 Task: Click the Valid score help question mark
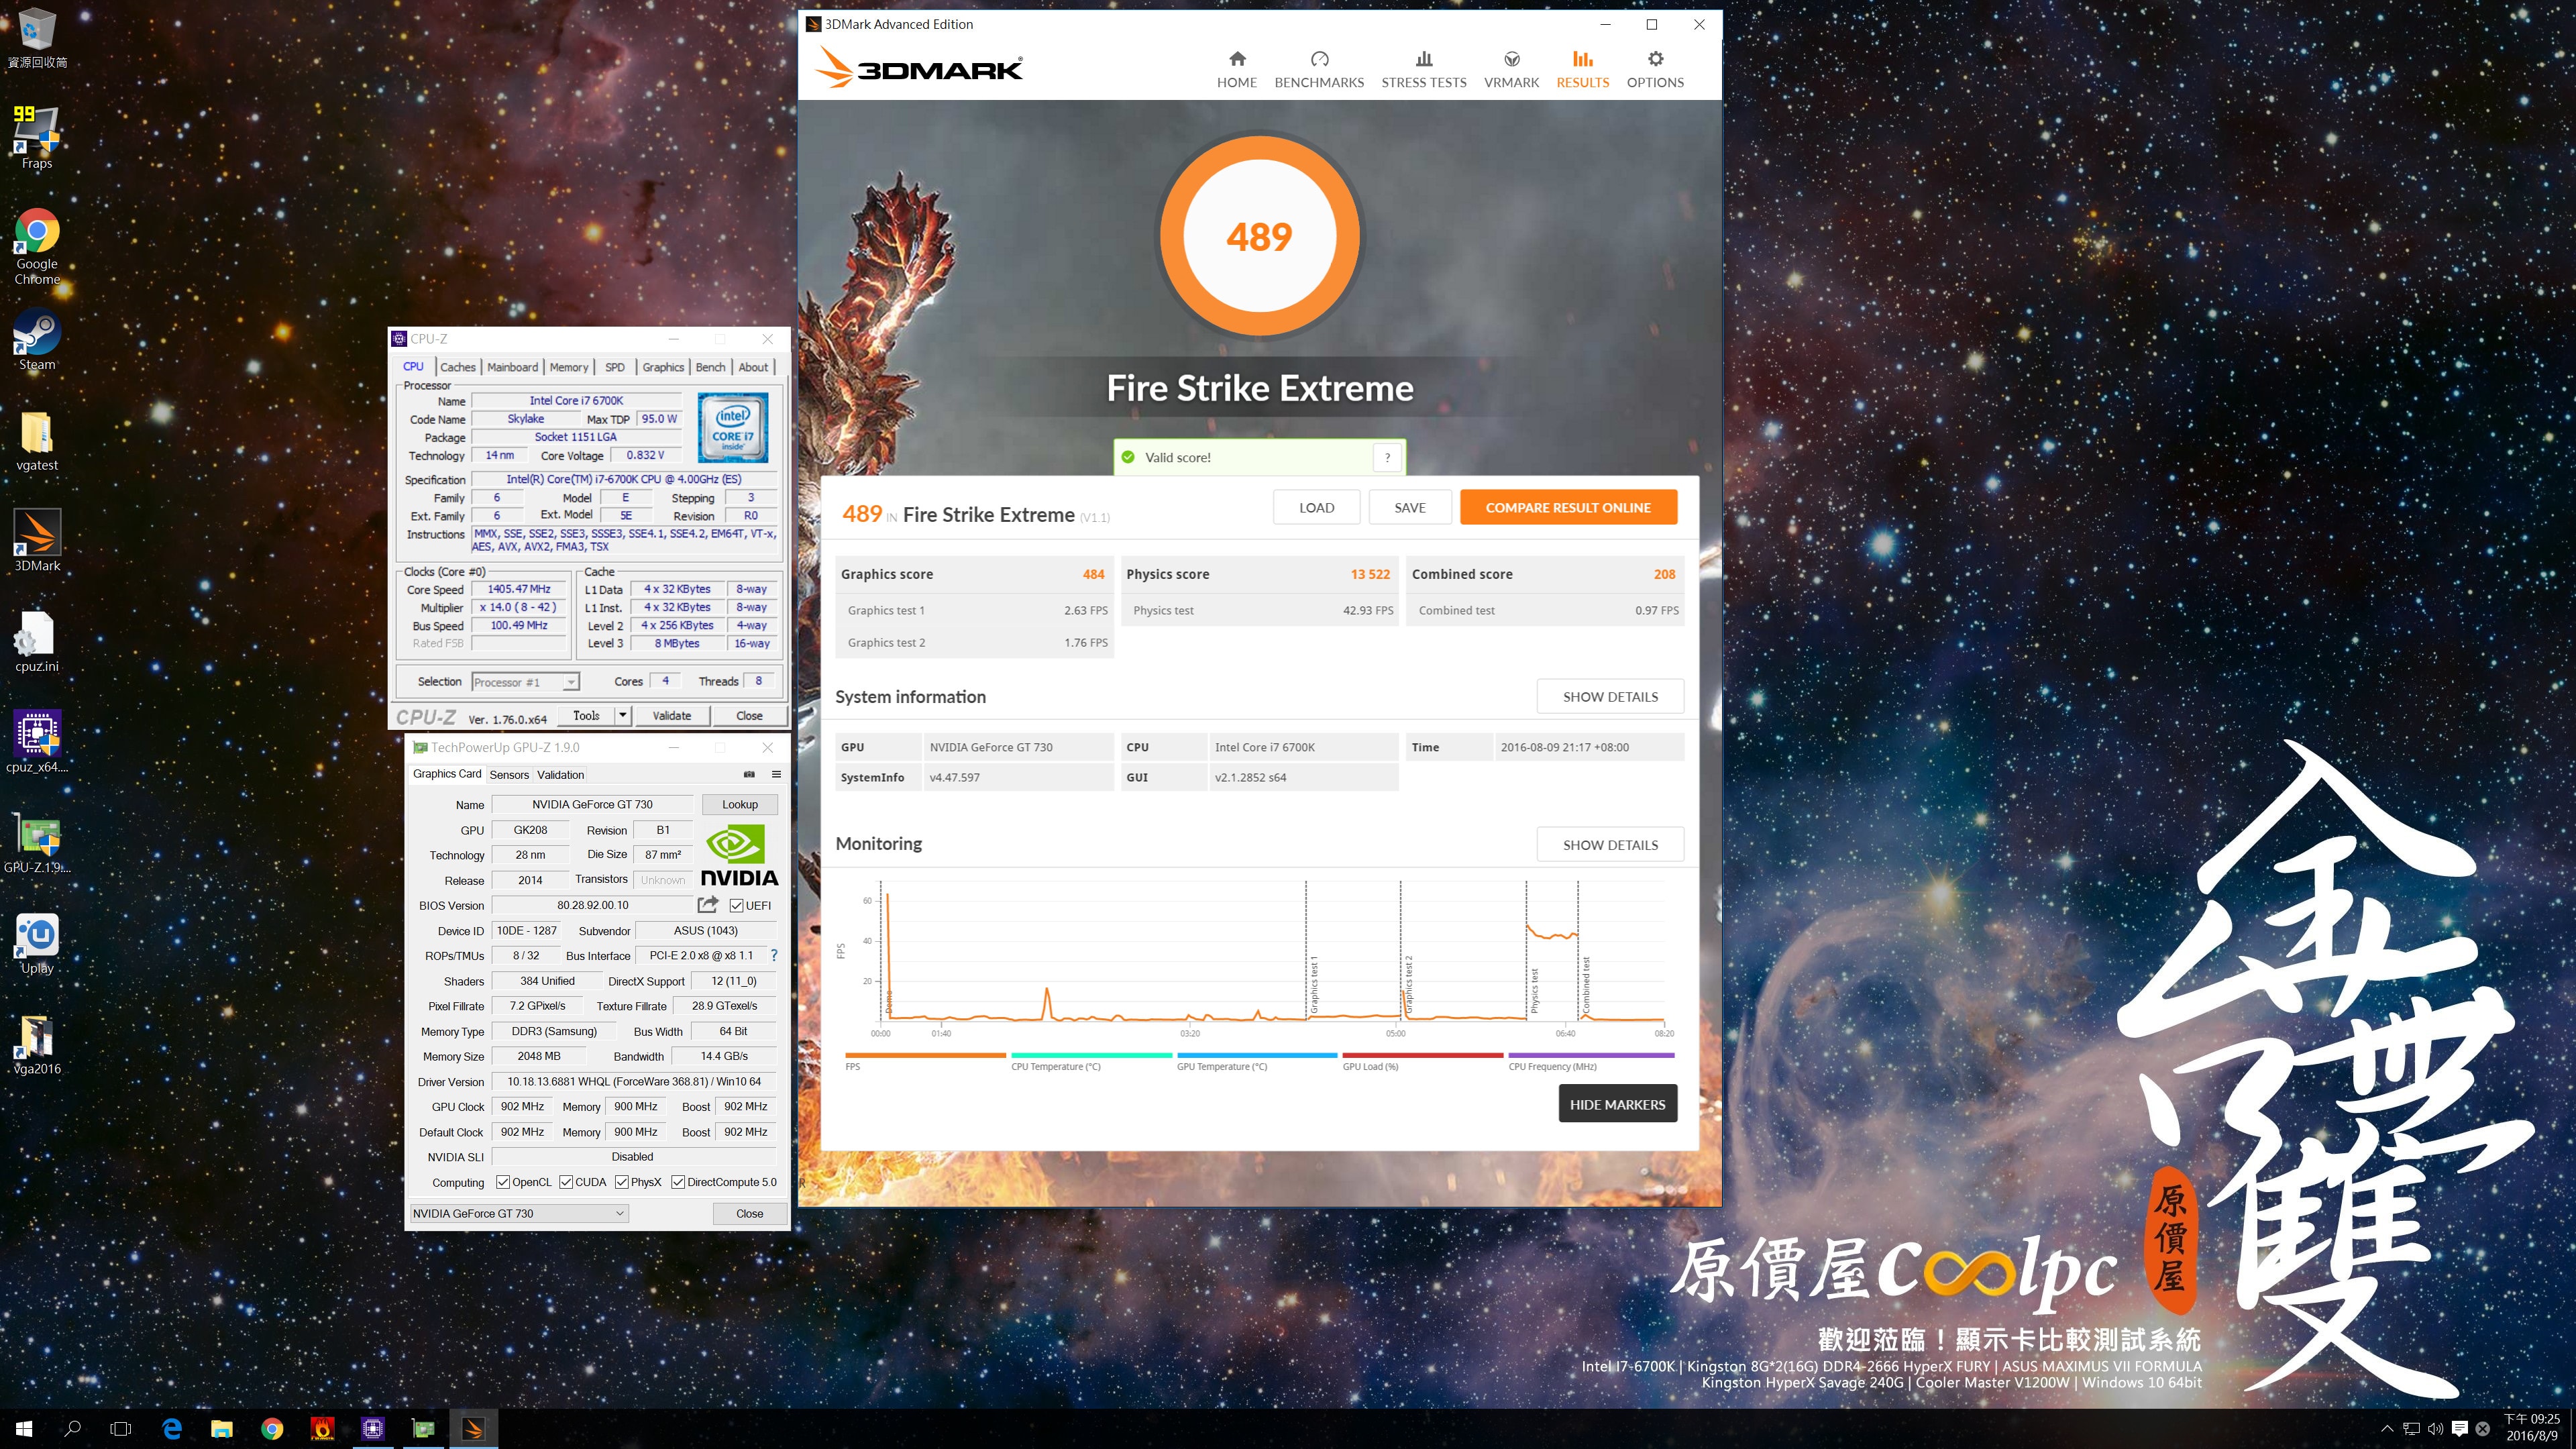point(1387,457)
